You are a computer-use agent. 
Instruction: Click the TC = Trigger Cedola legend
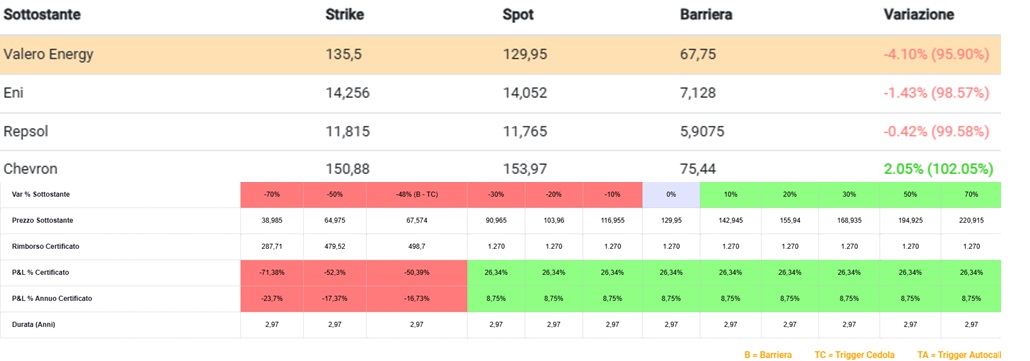(855, 354)
